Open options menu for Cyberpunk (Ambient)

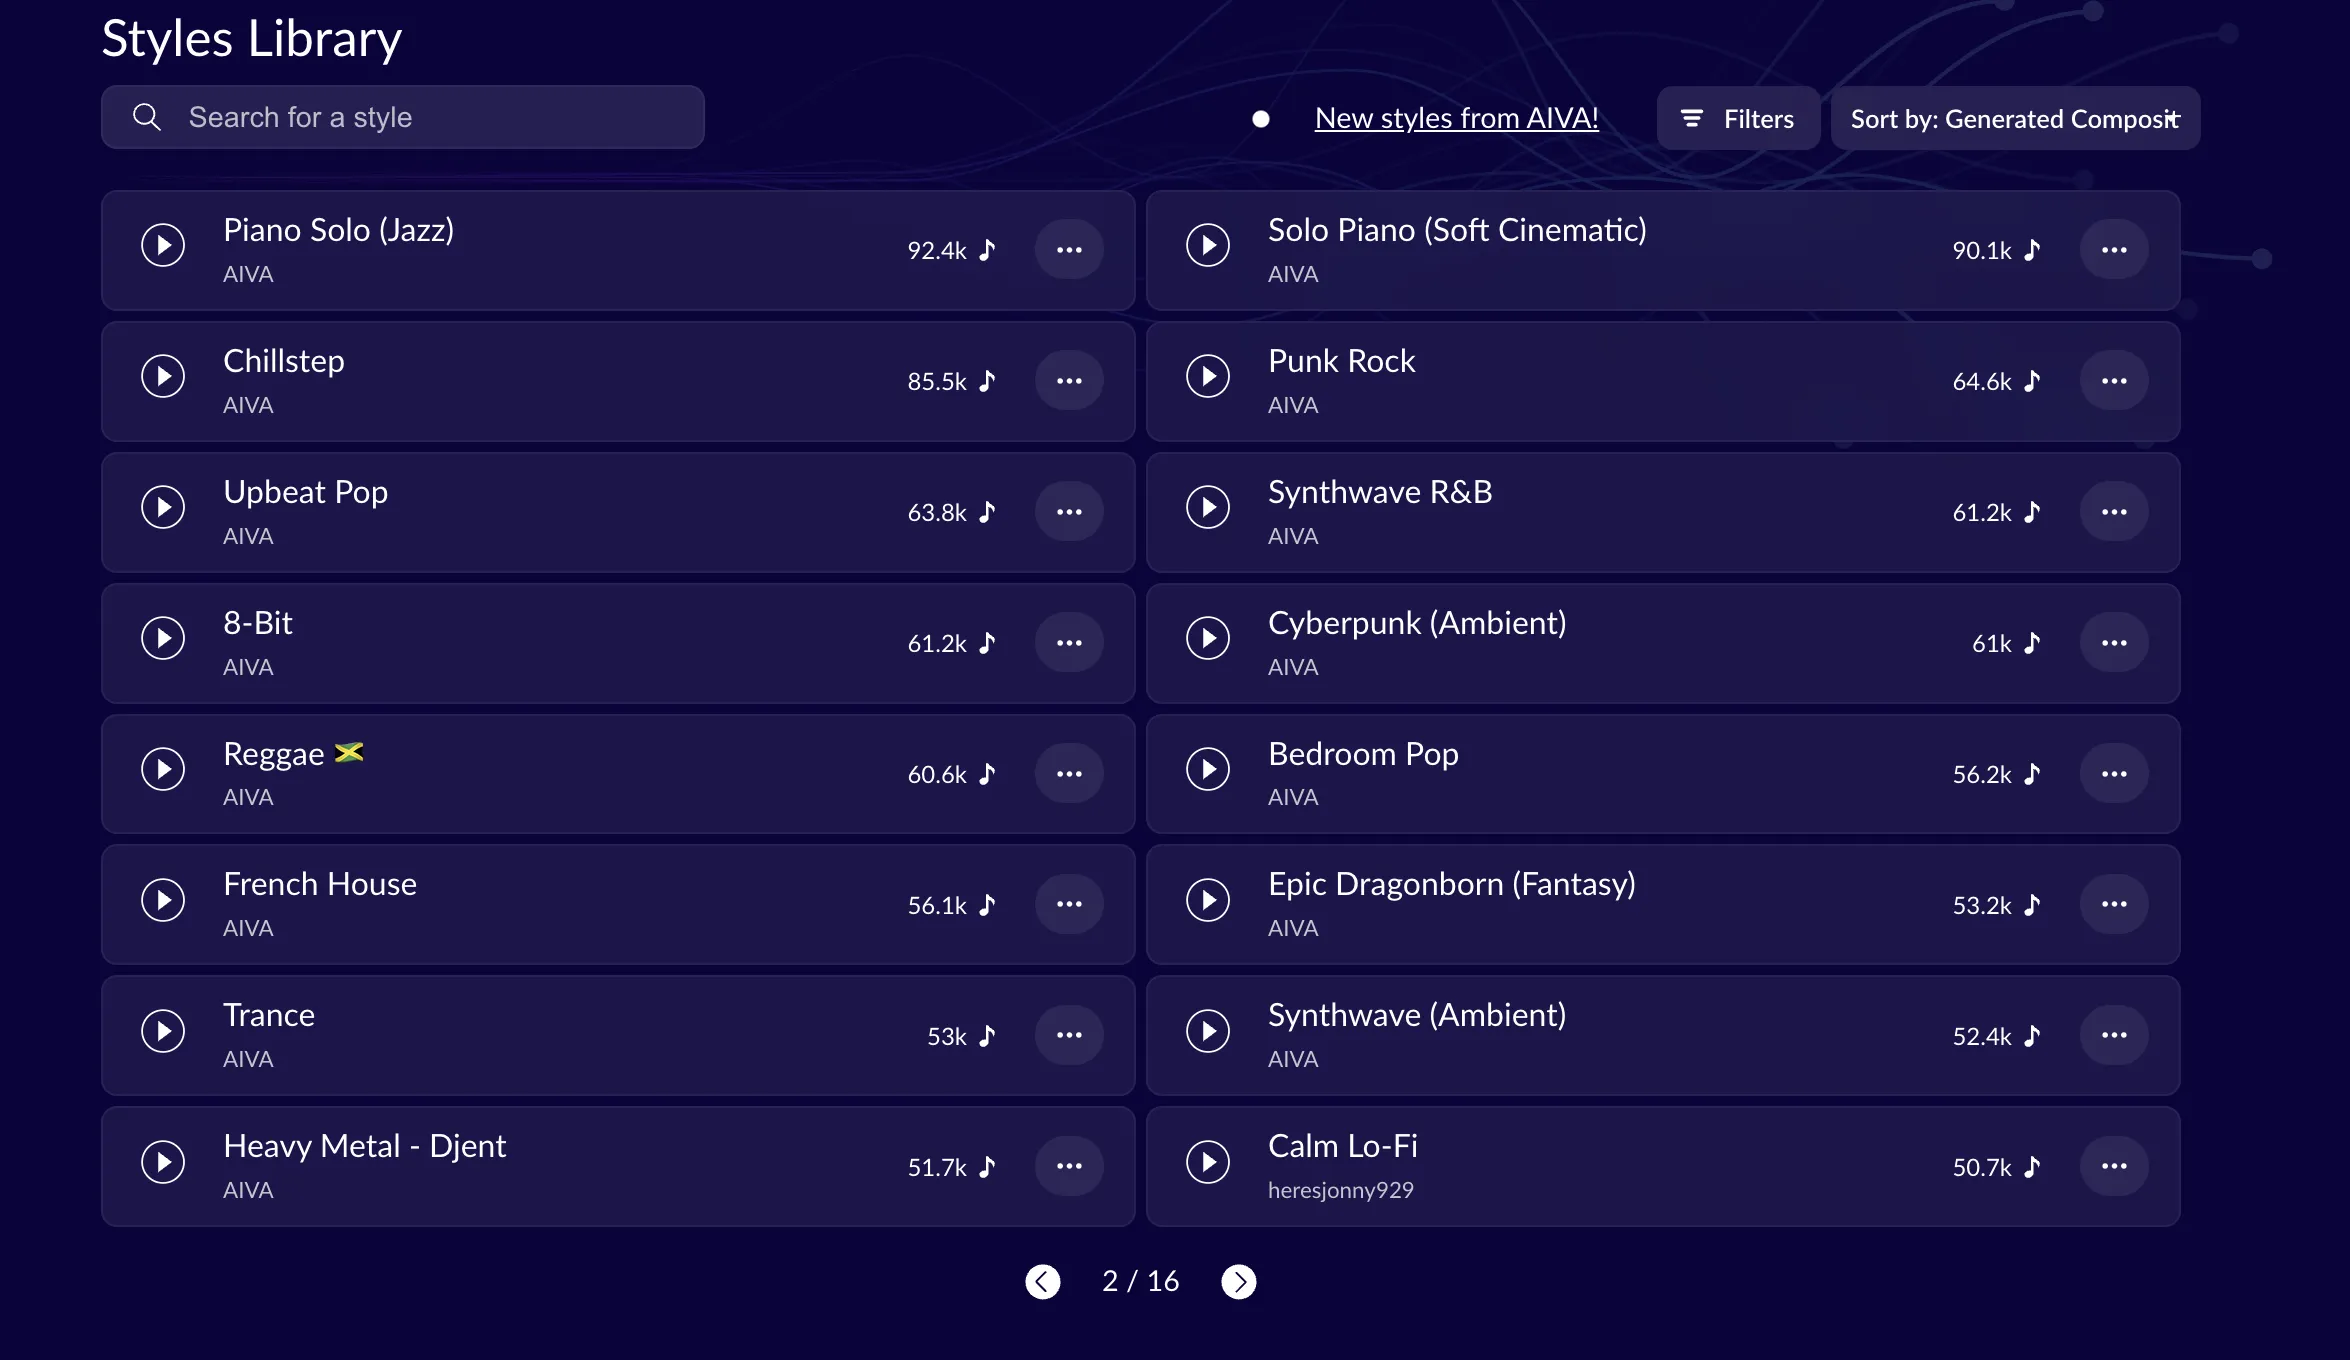click(x=2115, y=643)
